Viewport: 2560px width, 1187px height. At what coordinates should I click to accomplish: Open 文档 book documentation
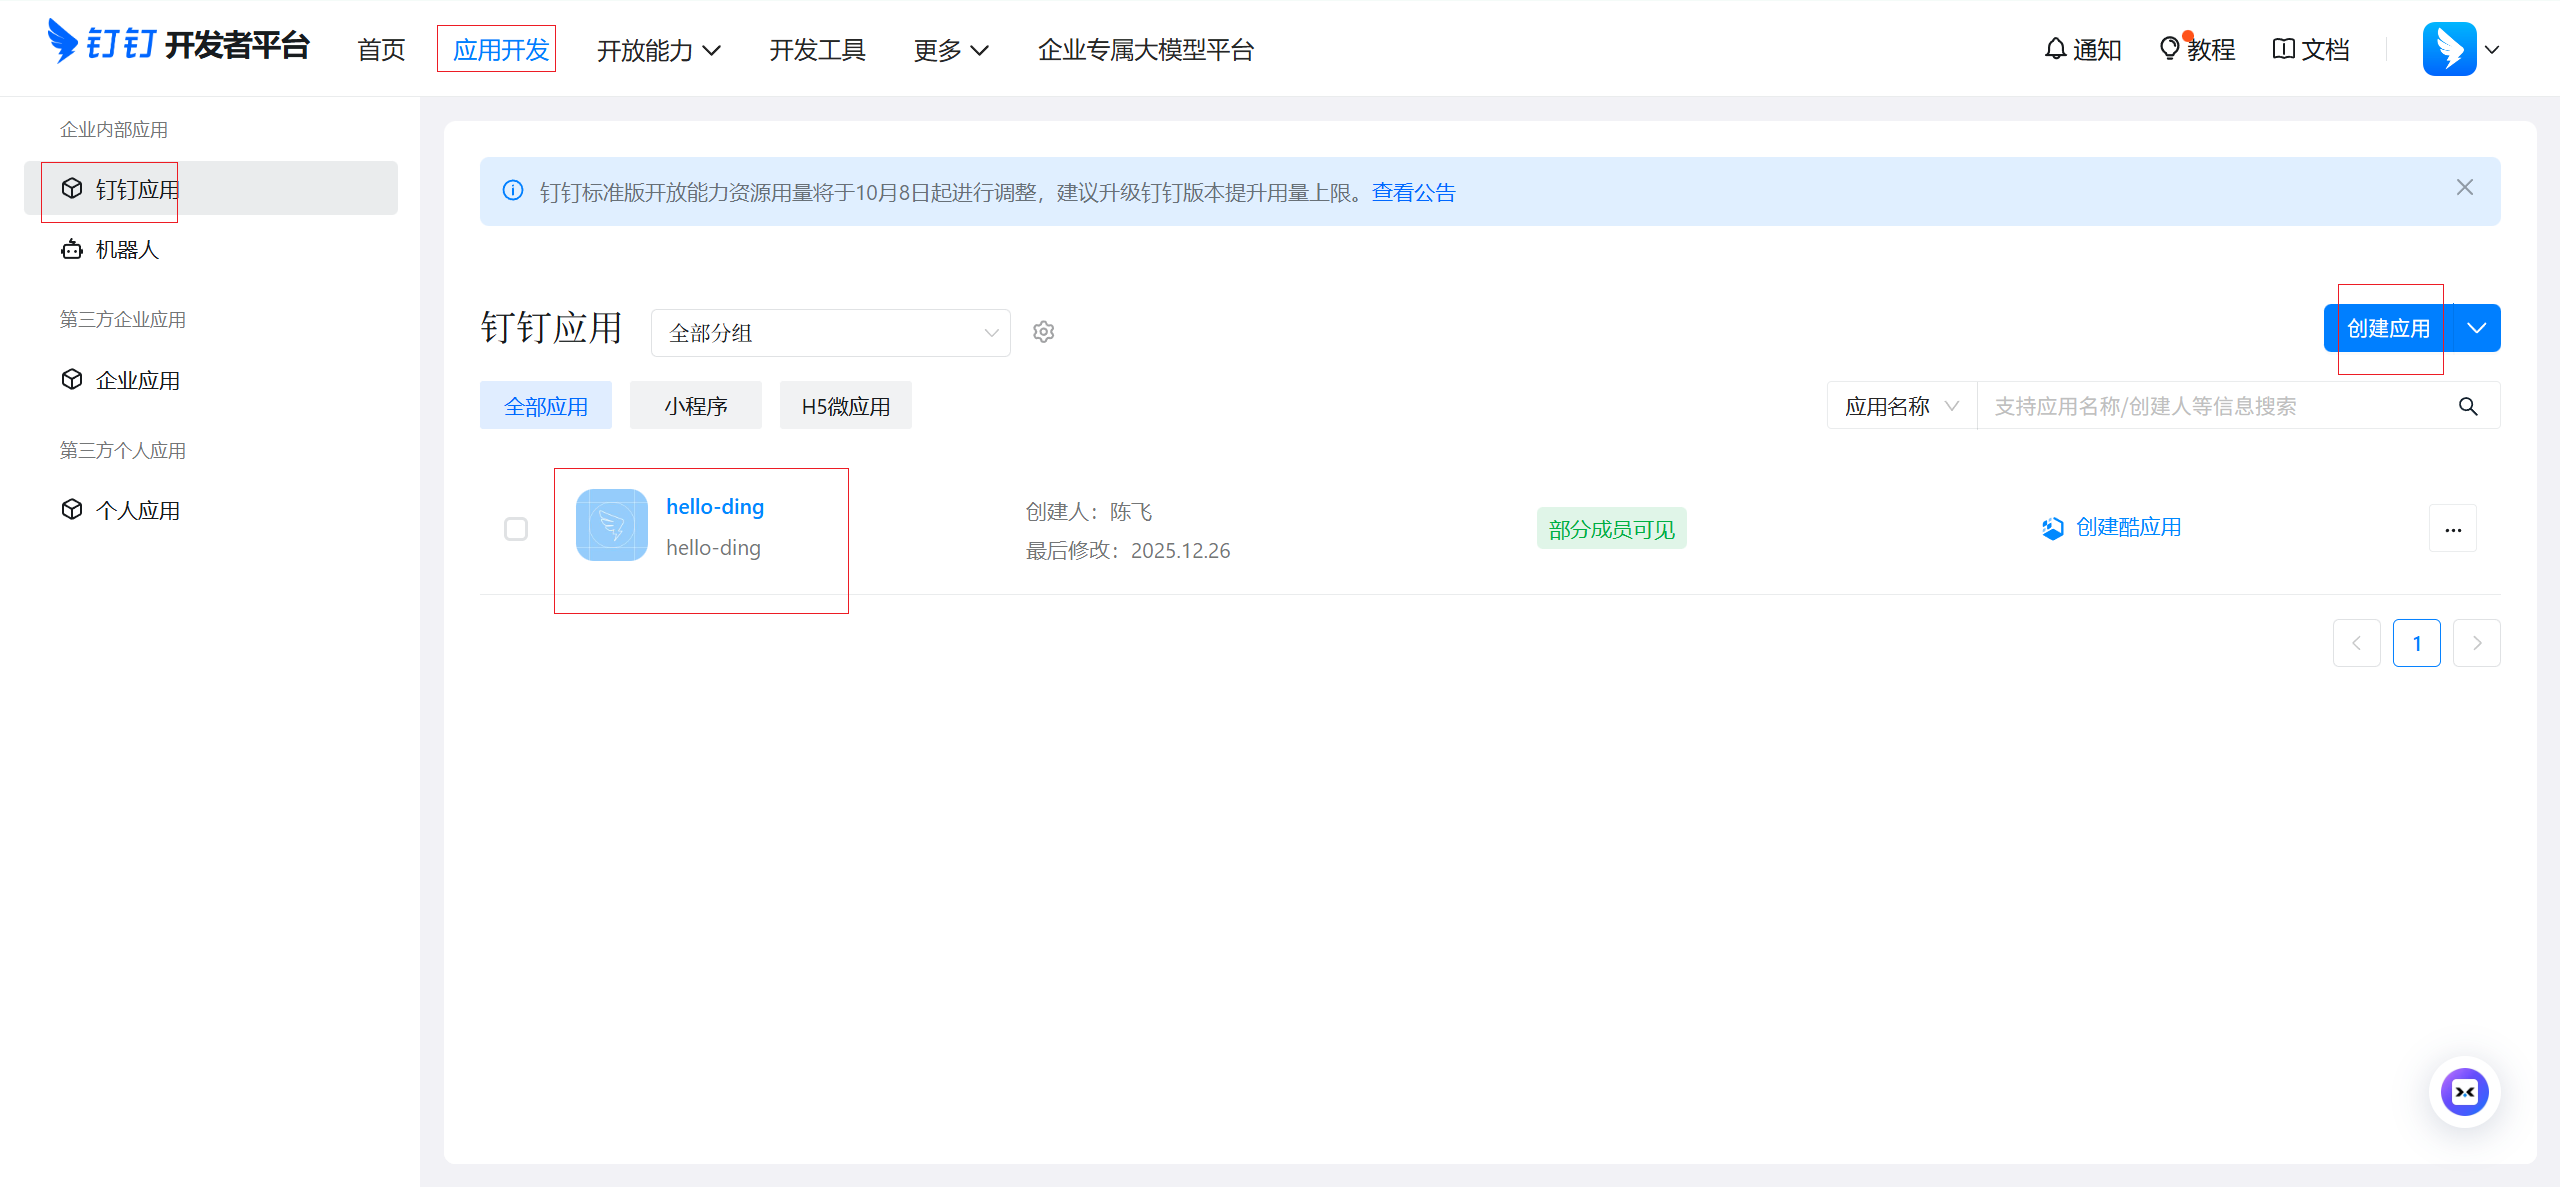(2311, 49)
